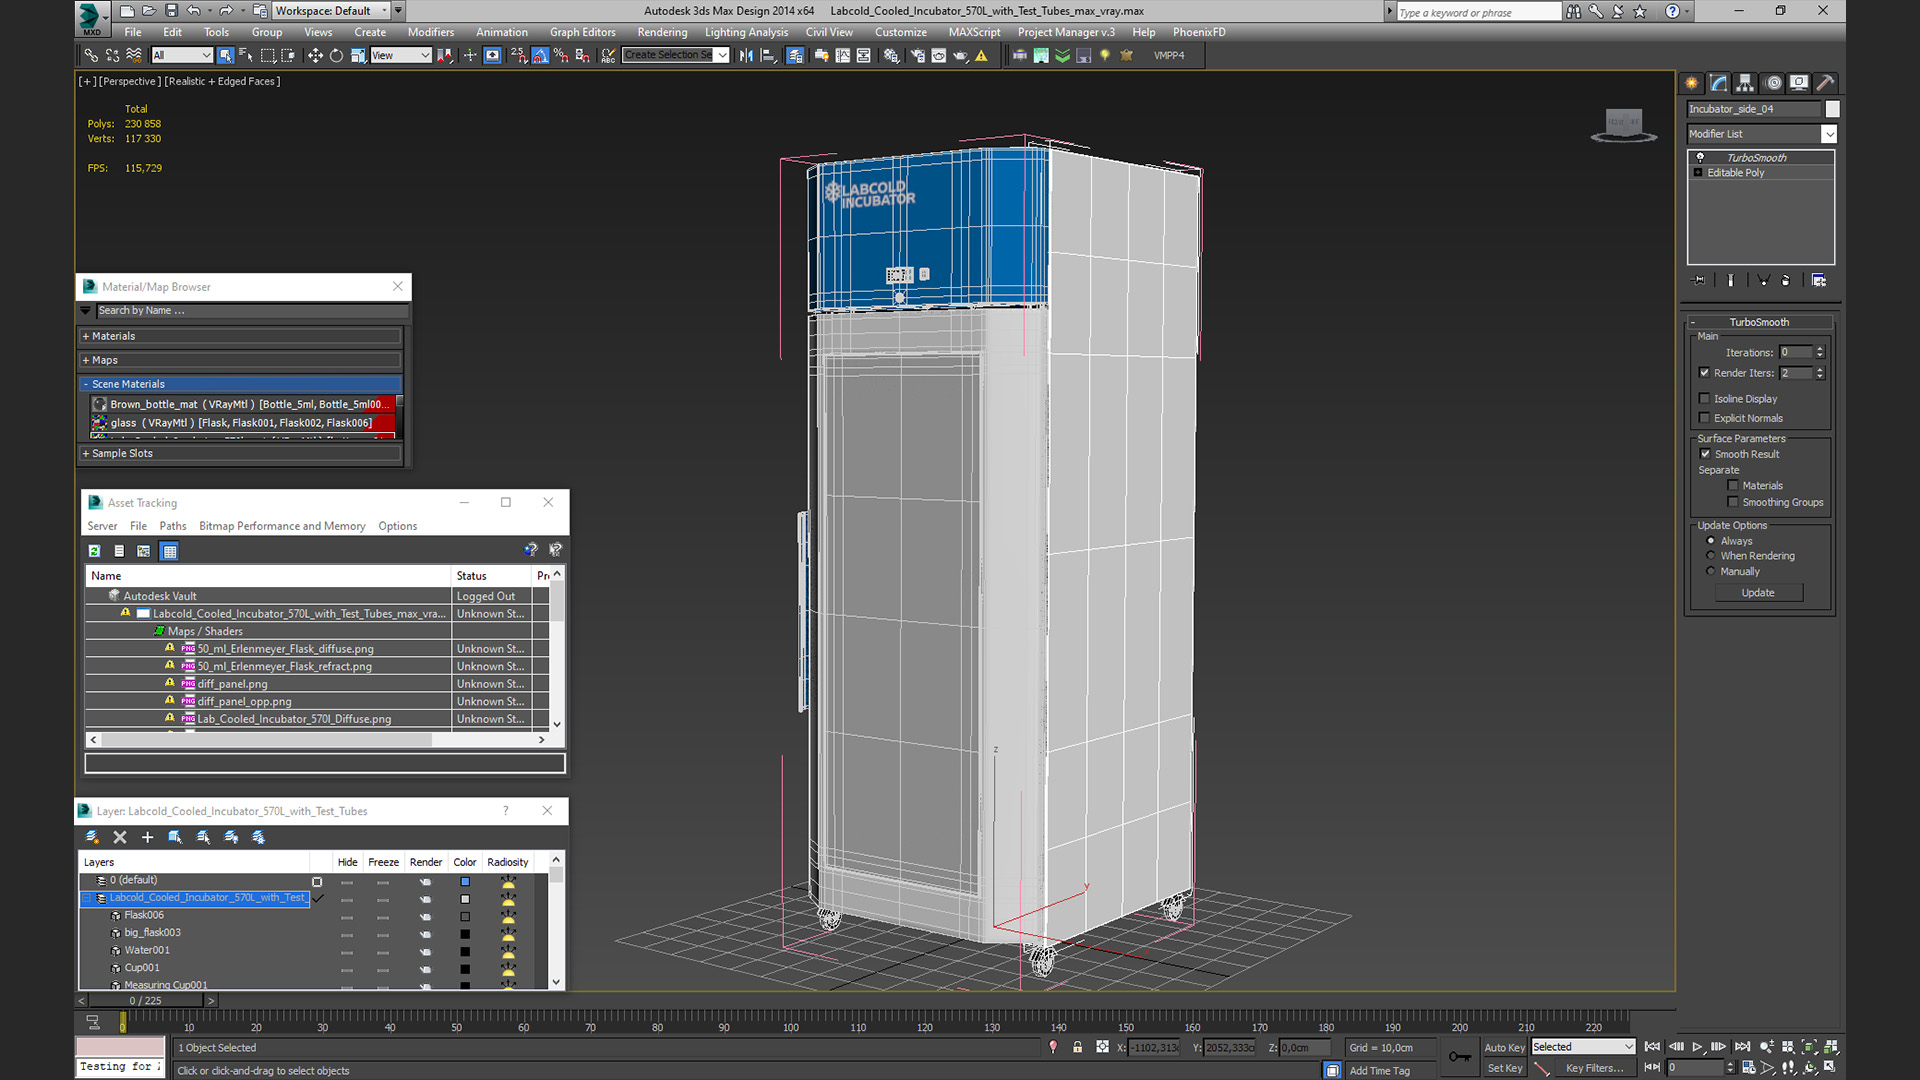
Task: Uncheck Smooth Result checkbox
Action: click(1705, 454)
